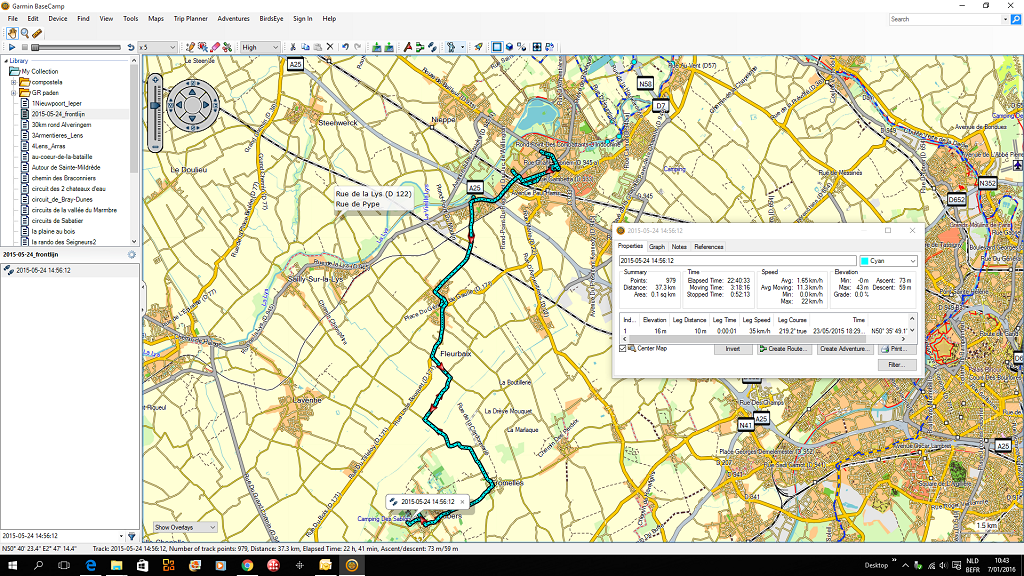Switch to the References tab
Image resolution: width=1024 pixels, height=576 pixels.
tap(709, 247)
